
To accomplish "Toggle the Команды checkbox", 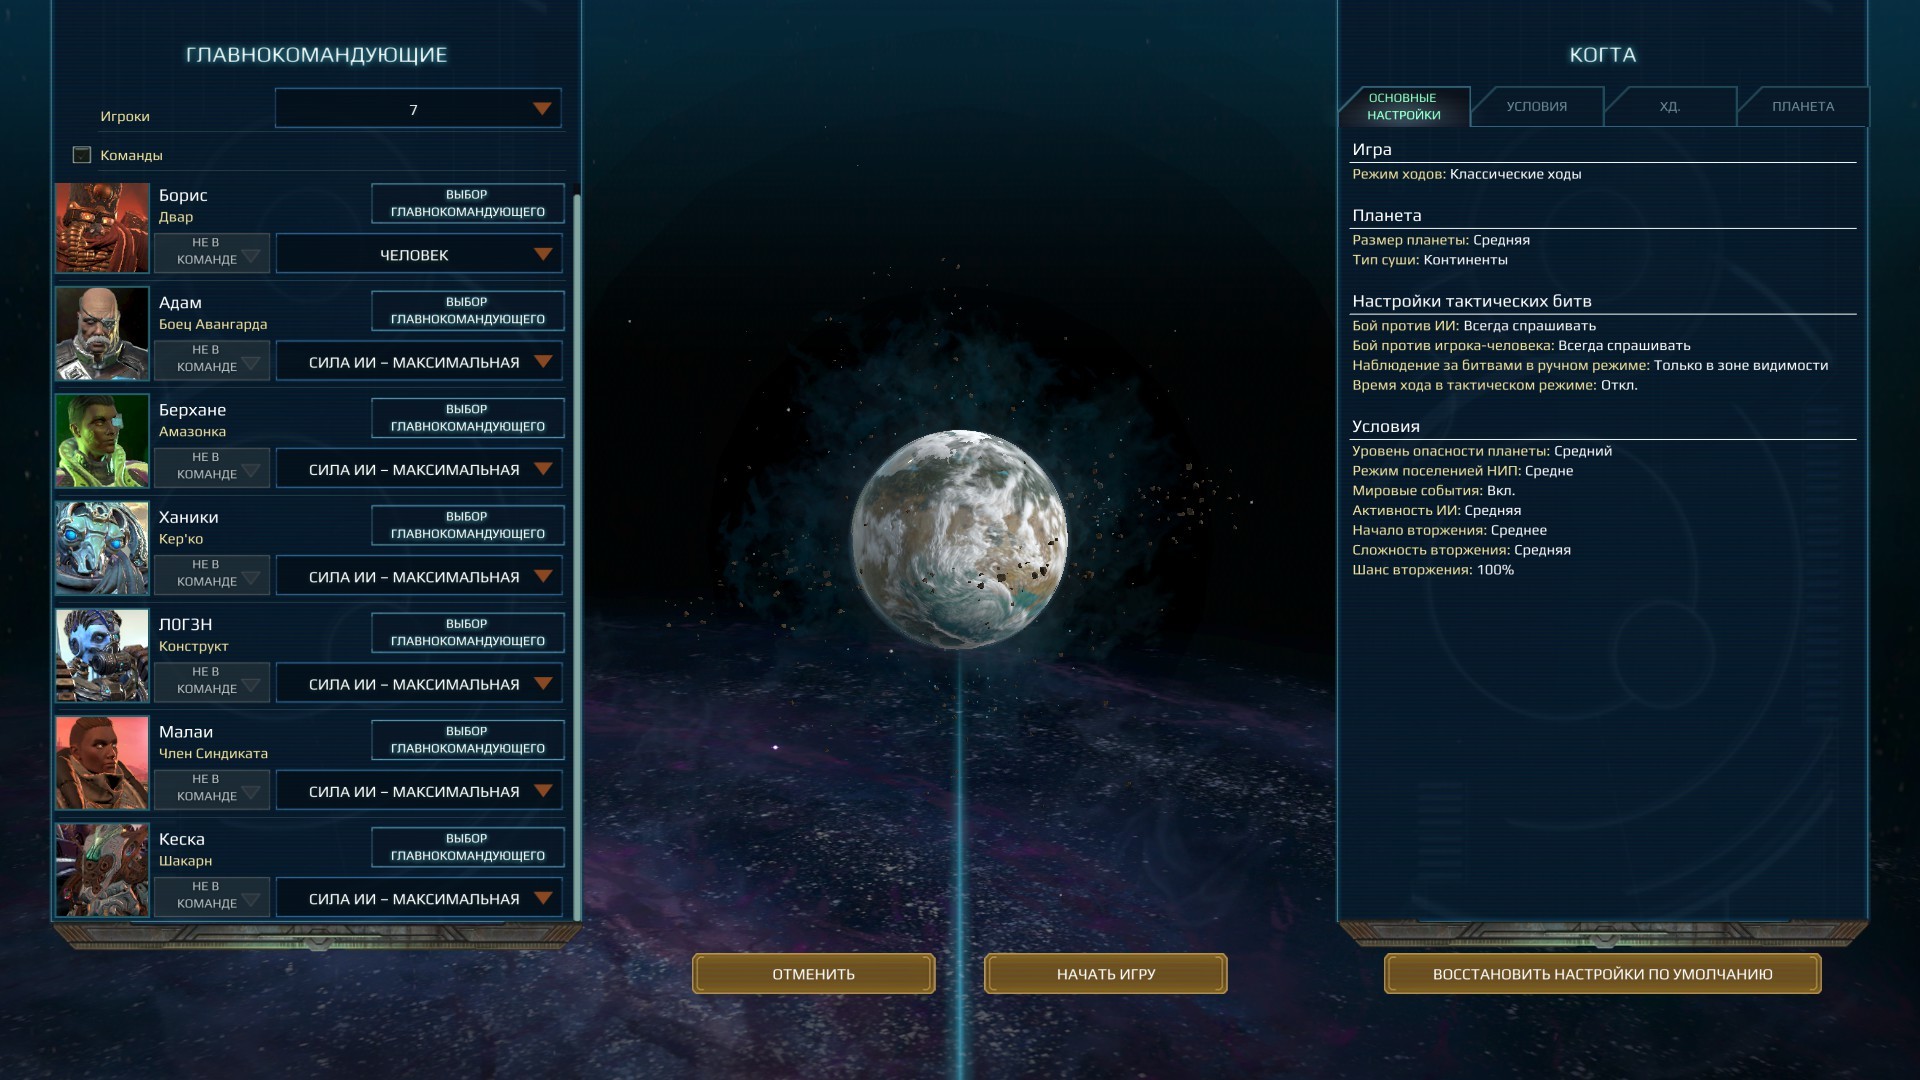I will tap(80, 154).
